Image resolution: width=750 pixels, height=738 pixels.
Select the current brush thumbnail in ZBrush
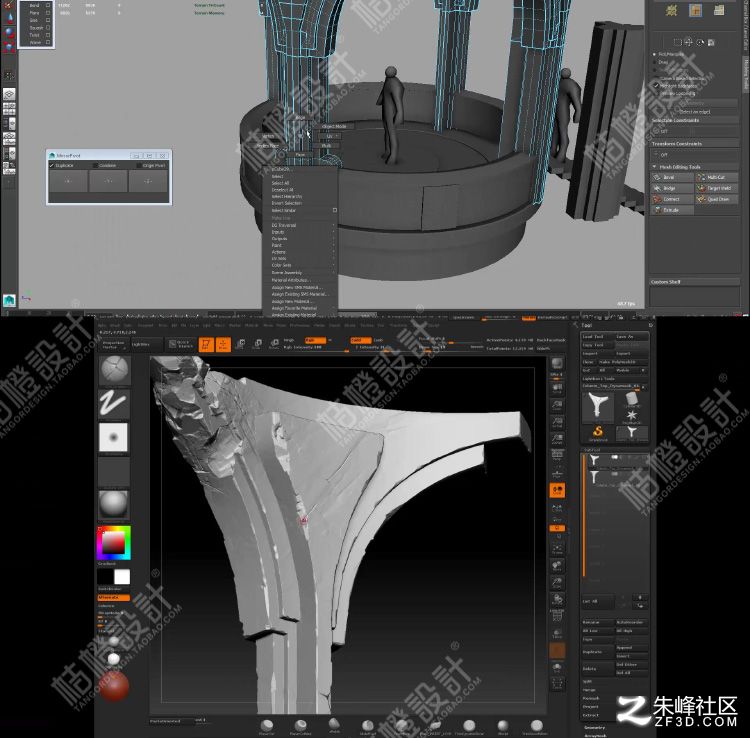coord(114,370)
